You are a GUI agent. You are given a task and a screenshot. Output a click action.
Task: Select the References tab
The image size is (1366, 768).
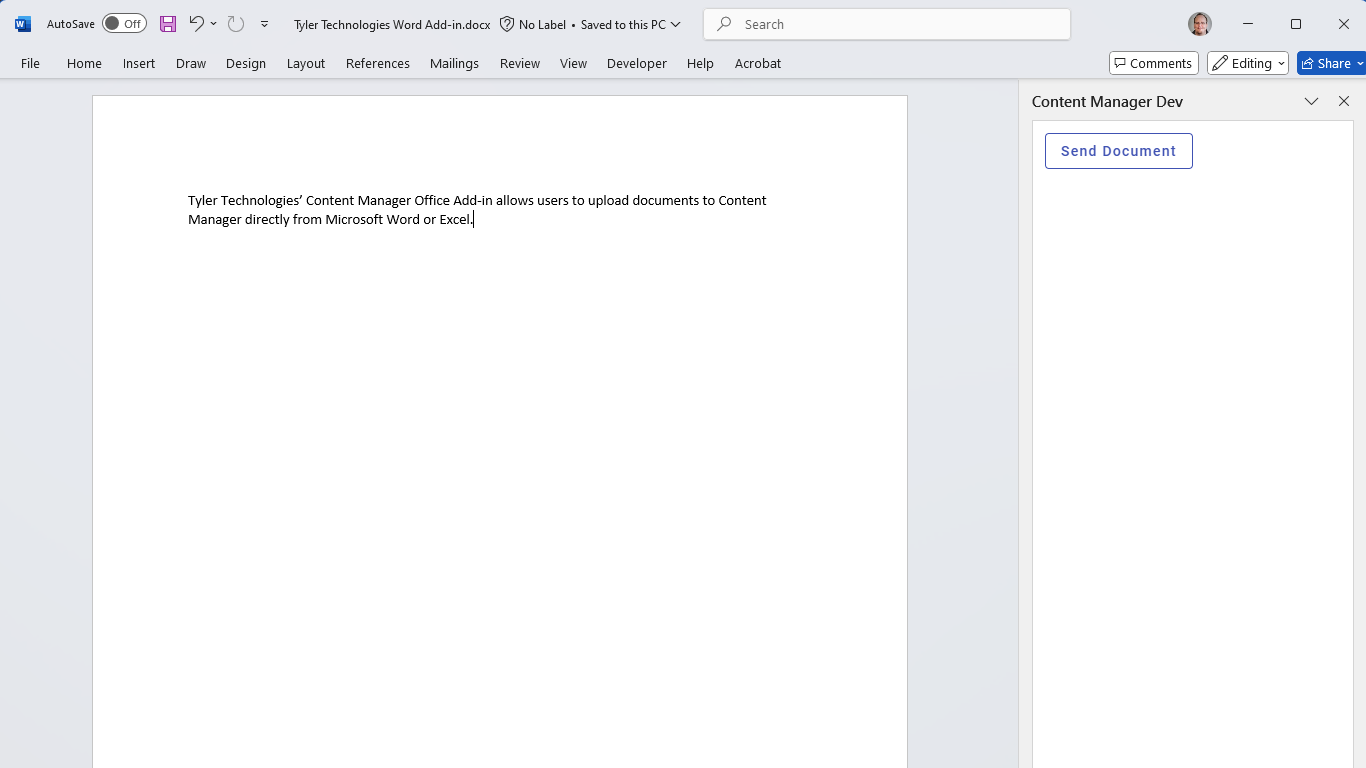378,63
